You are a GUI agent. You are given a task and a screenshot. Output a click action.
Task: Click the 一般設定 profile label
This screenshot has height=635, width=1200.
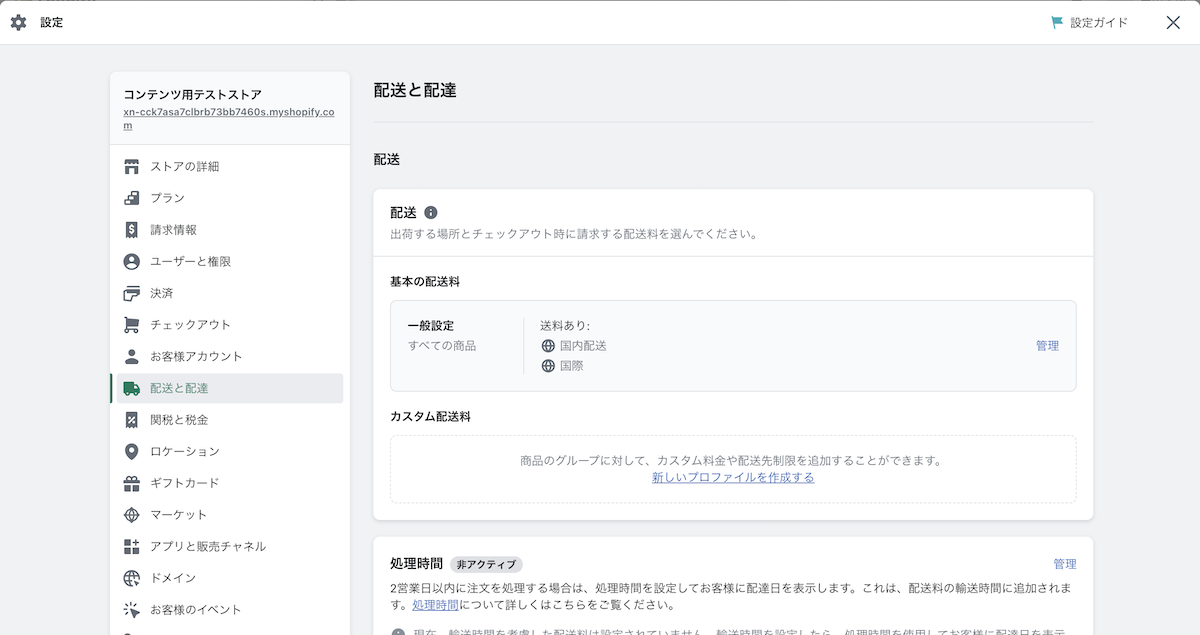pyautogui.click(x=431, y=326)
